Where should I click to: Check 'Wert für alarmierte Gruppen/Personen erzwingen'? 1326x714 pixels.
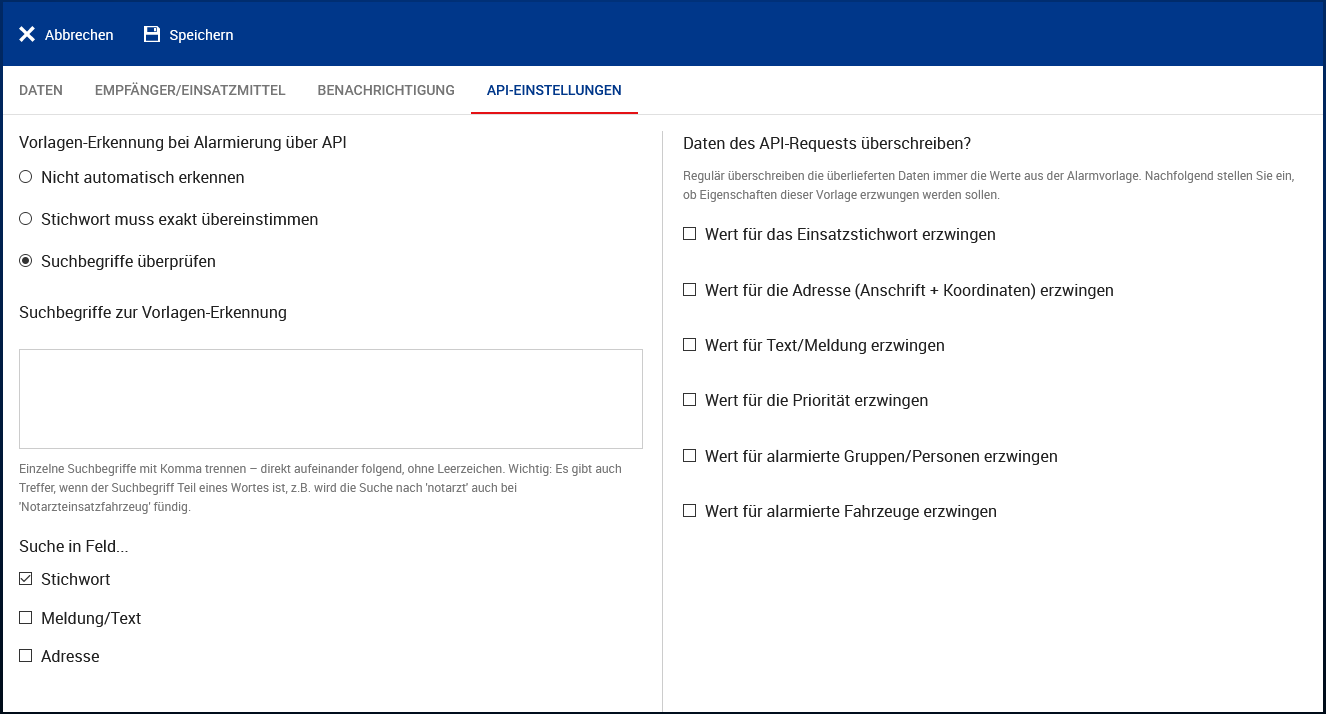pos(689,456)
